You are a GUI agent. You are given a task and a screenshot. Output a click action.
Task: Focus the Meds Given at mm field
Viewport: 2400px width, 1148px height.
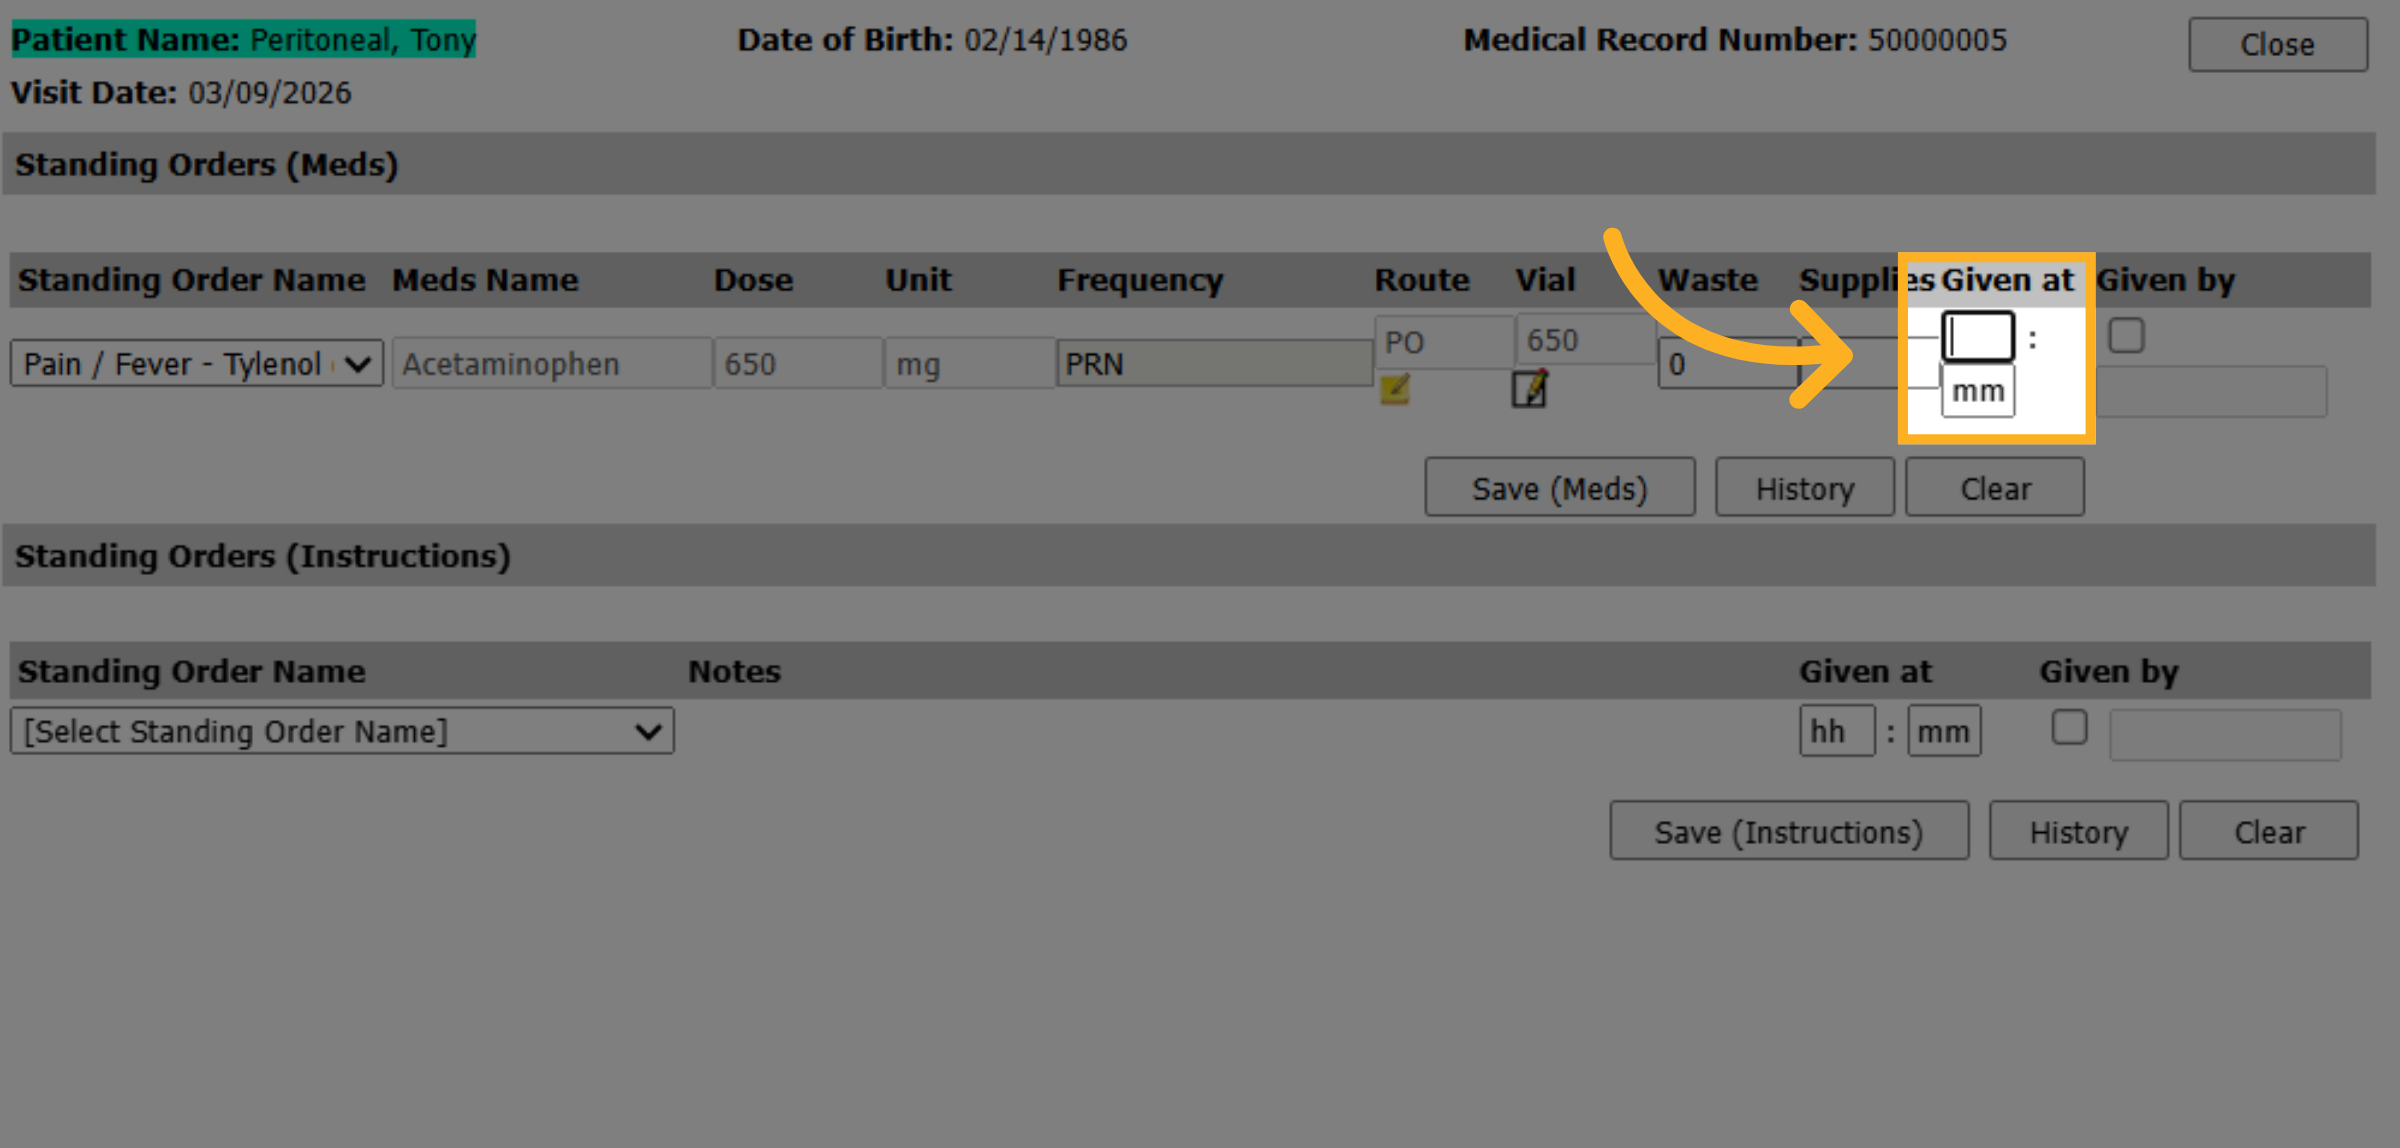coord(1977,391)
